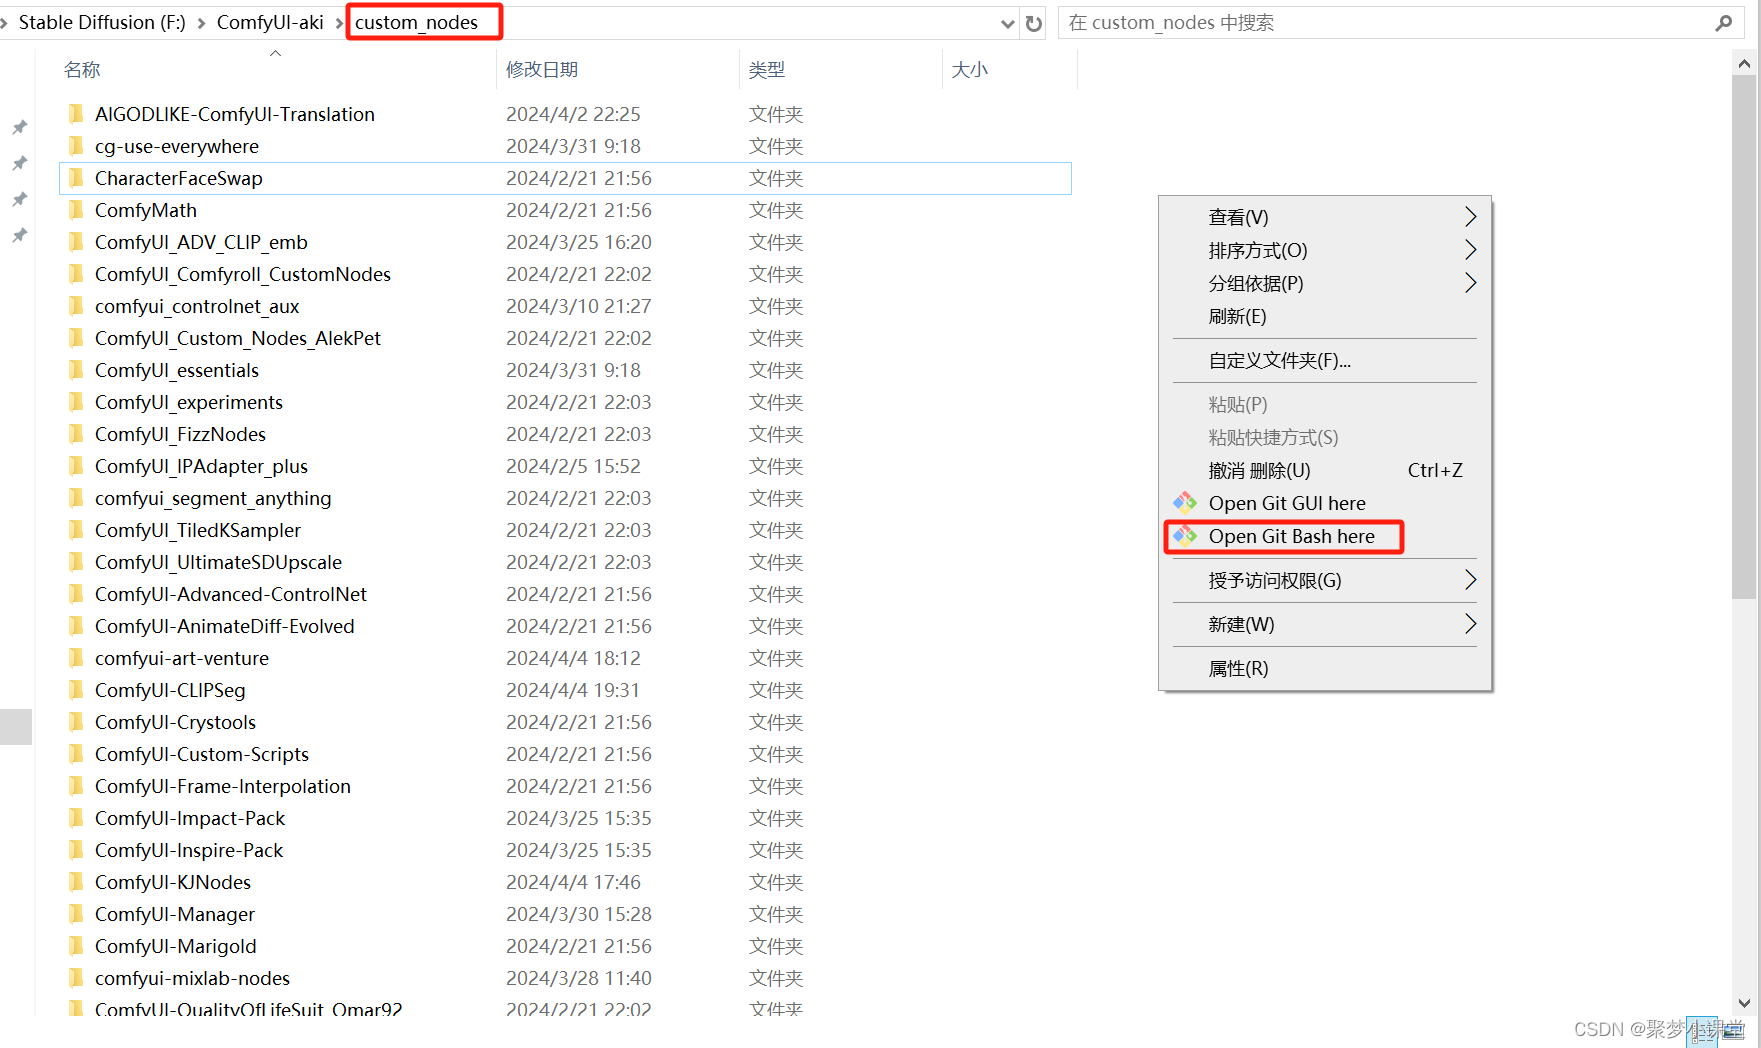Click the folder icon of ComfyUI_Comfyroll_CustomNodes
1761x1048 pixels.
click(x=76, y=274)
